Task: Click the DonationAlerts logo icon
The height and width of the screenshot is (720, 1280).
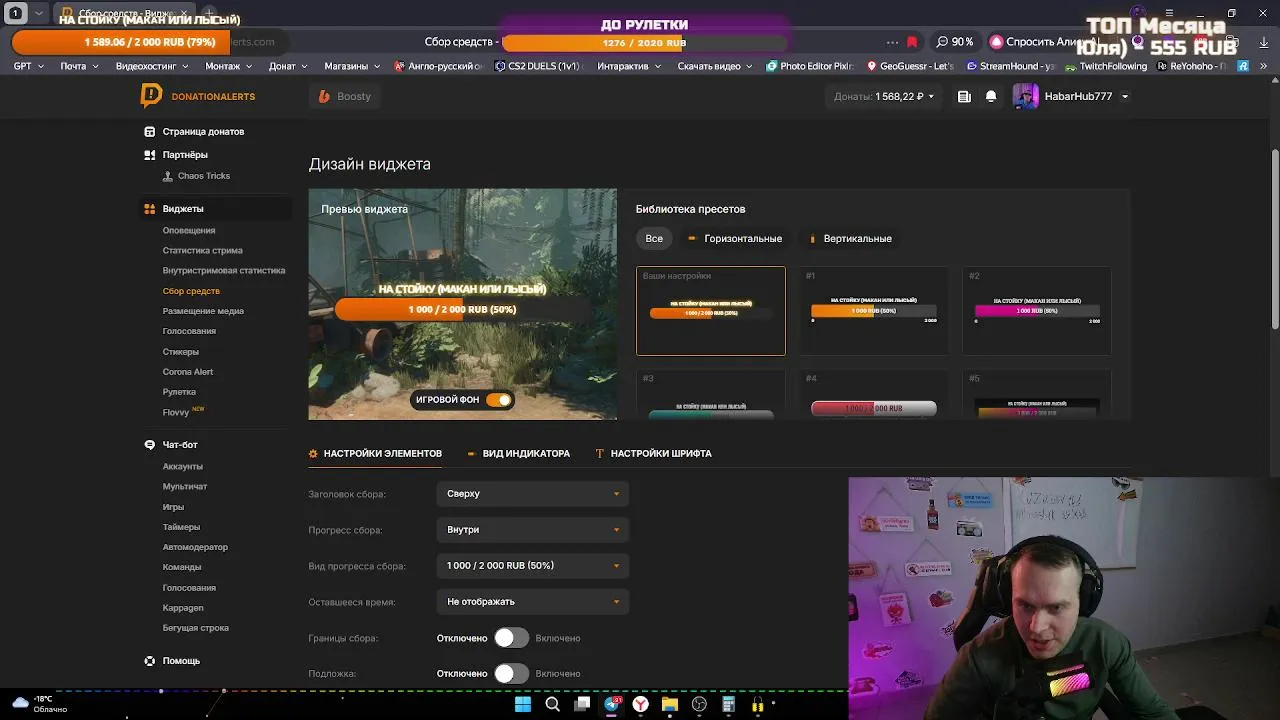Action: tap(151, 96)
